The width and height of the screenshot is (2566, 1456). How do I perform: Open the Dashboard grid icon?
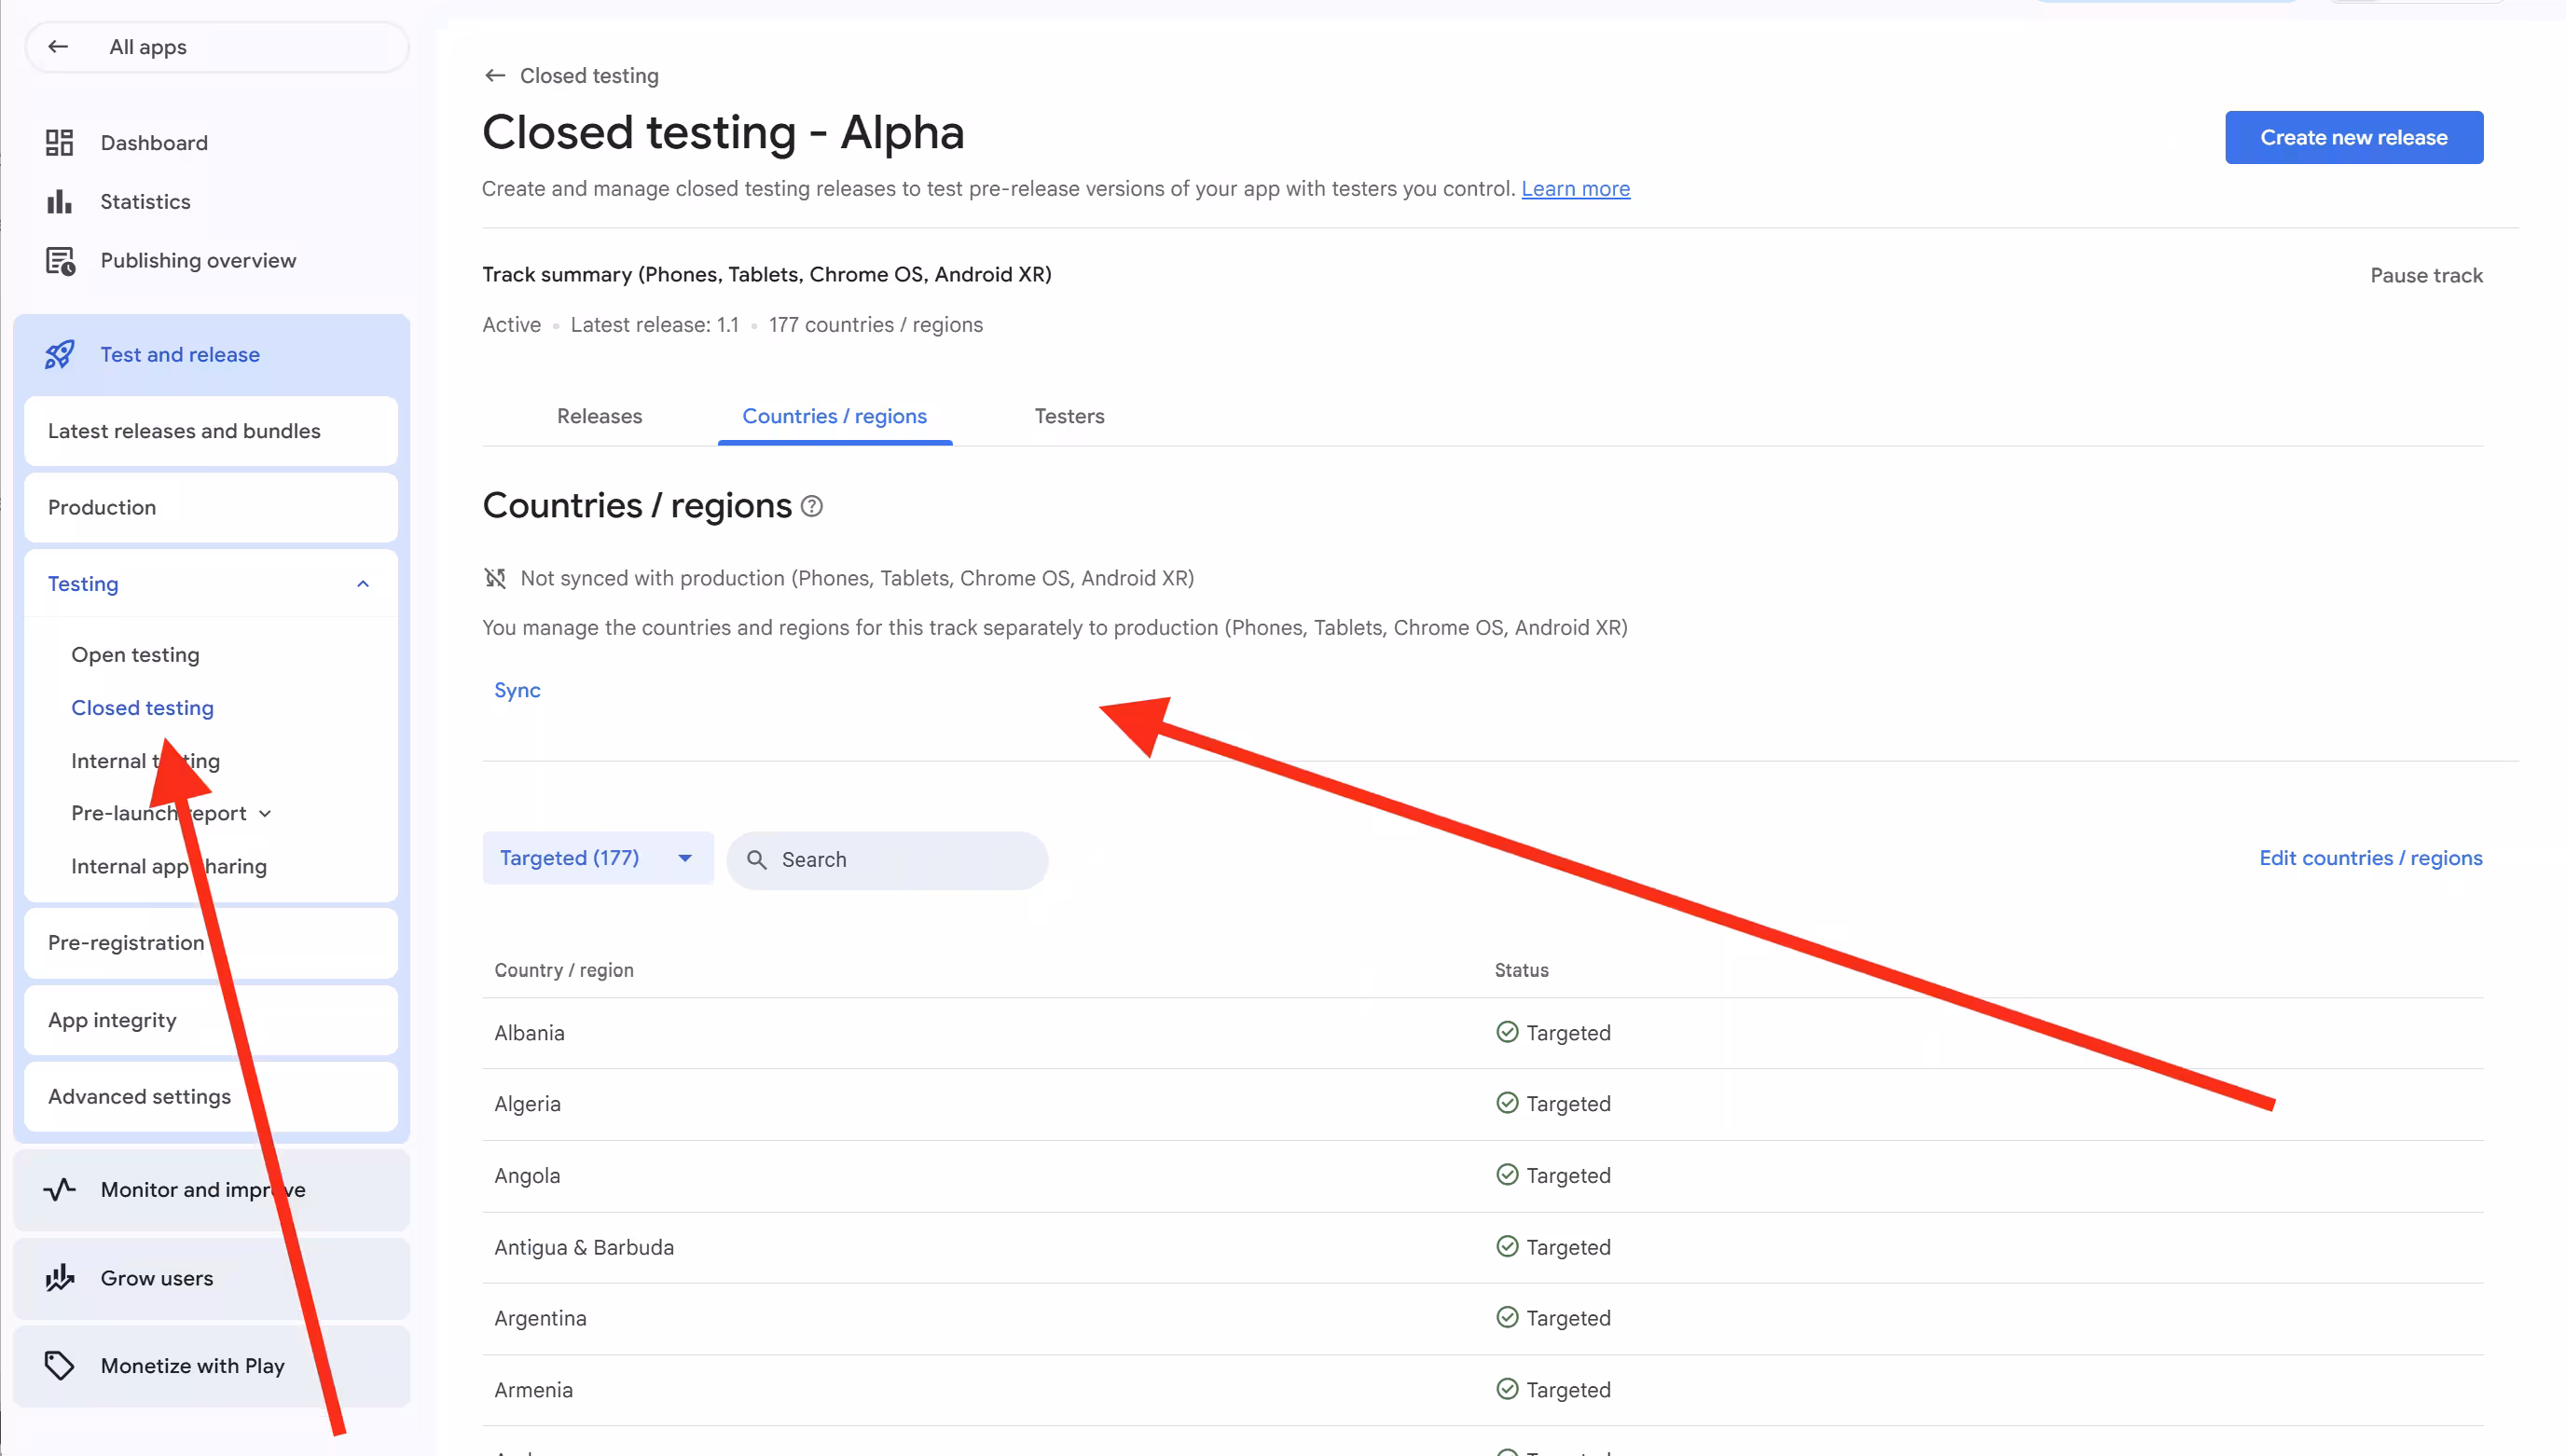pos(59,143)
